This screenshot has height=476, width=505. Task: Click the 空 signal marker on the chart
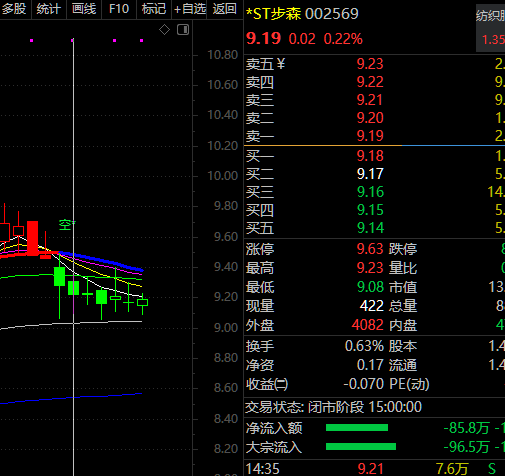coord(67,225)
